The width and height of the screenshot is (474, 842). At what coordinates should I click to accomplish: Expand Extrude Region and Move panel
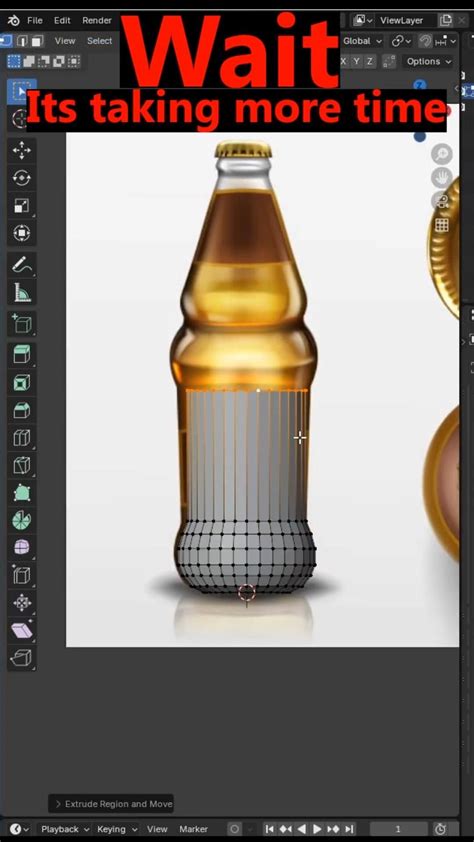(x=112, y=804)
